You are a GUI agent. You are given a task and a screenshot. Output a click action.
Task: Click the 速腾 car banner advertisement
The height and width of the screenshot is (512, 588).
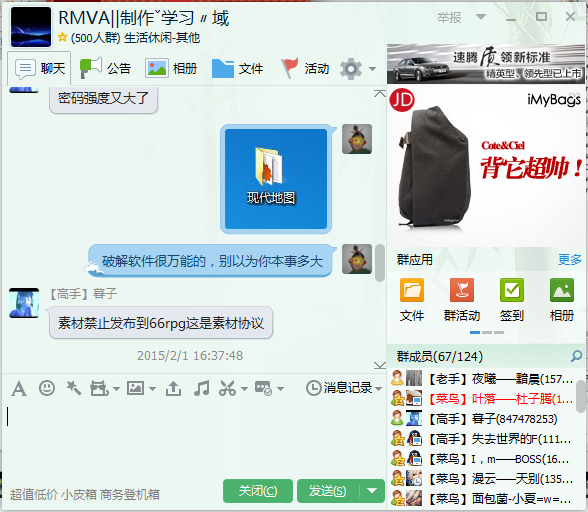click(486, 64)
